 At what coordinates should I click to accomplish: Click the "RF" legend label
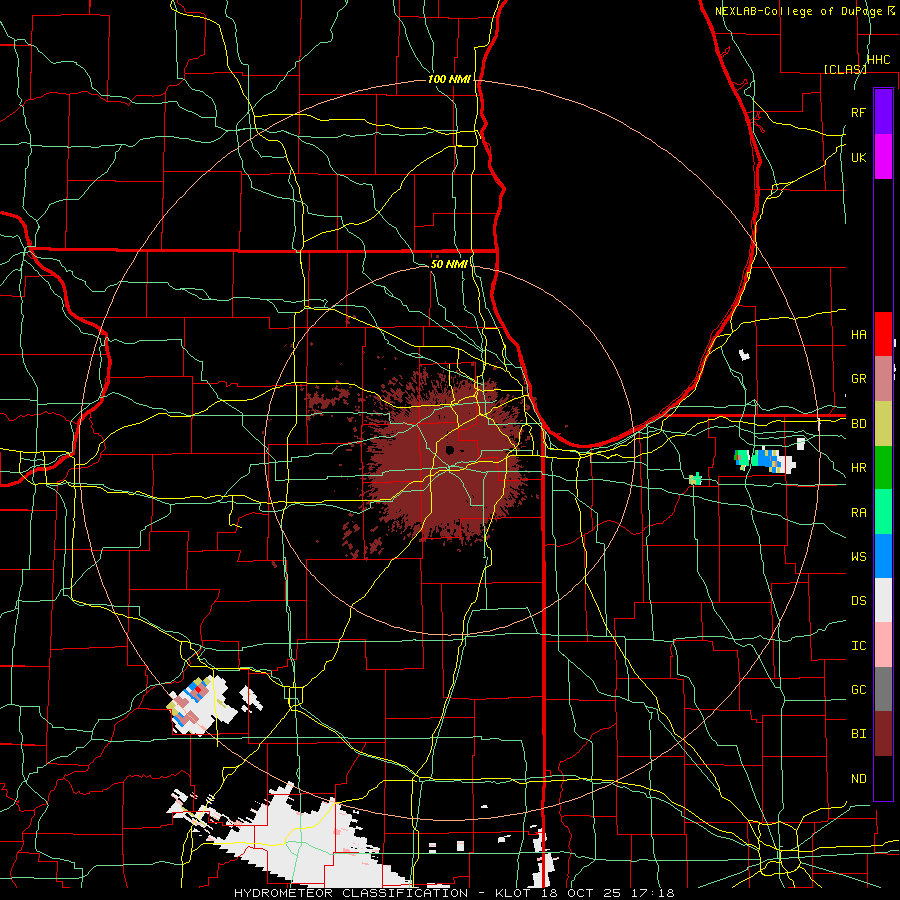coord(858,112)
